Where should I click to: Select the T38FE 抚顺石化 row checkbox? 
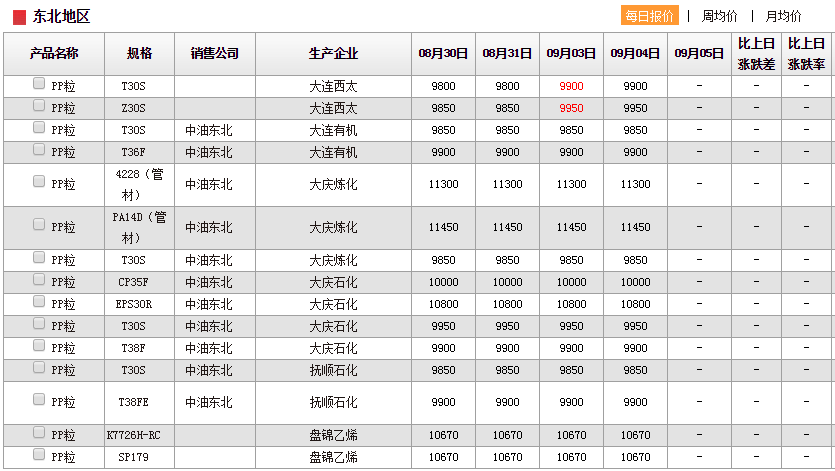[x=38, y=400]
